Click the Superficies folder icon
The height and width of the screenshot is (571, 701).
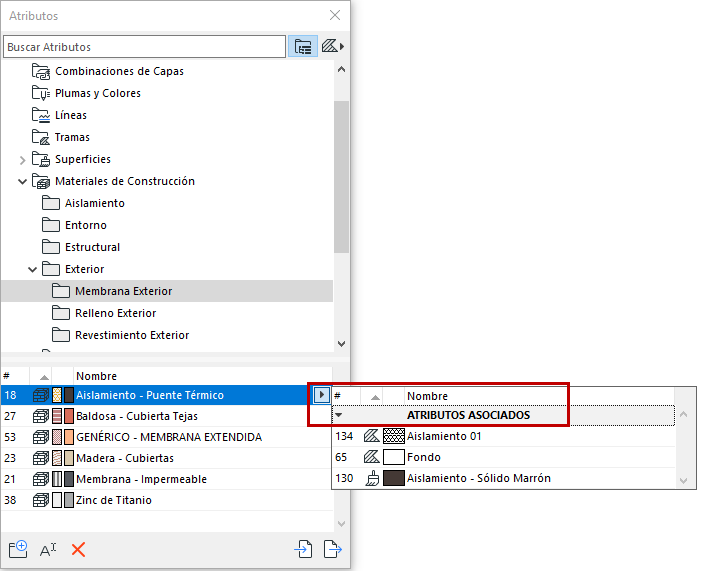[x=41, y=159]
